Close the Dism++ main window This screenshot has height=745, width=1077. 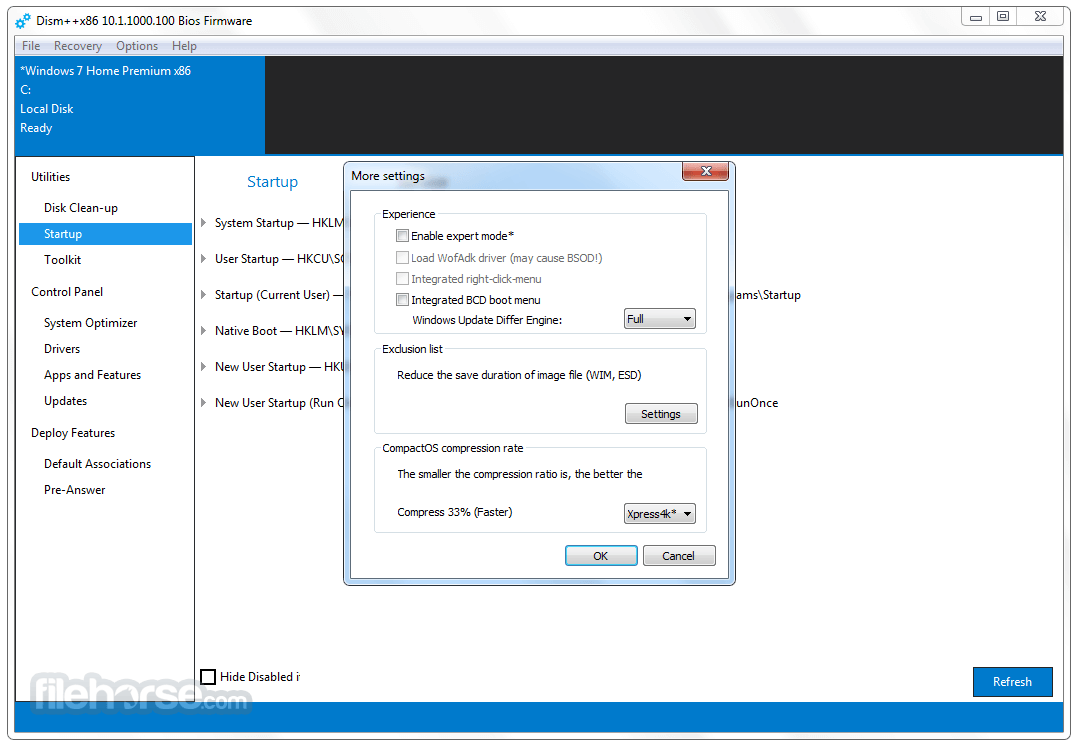[x=1041, y=16]
